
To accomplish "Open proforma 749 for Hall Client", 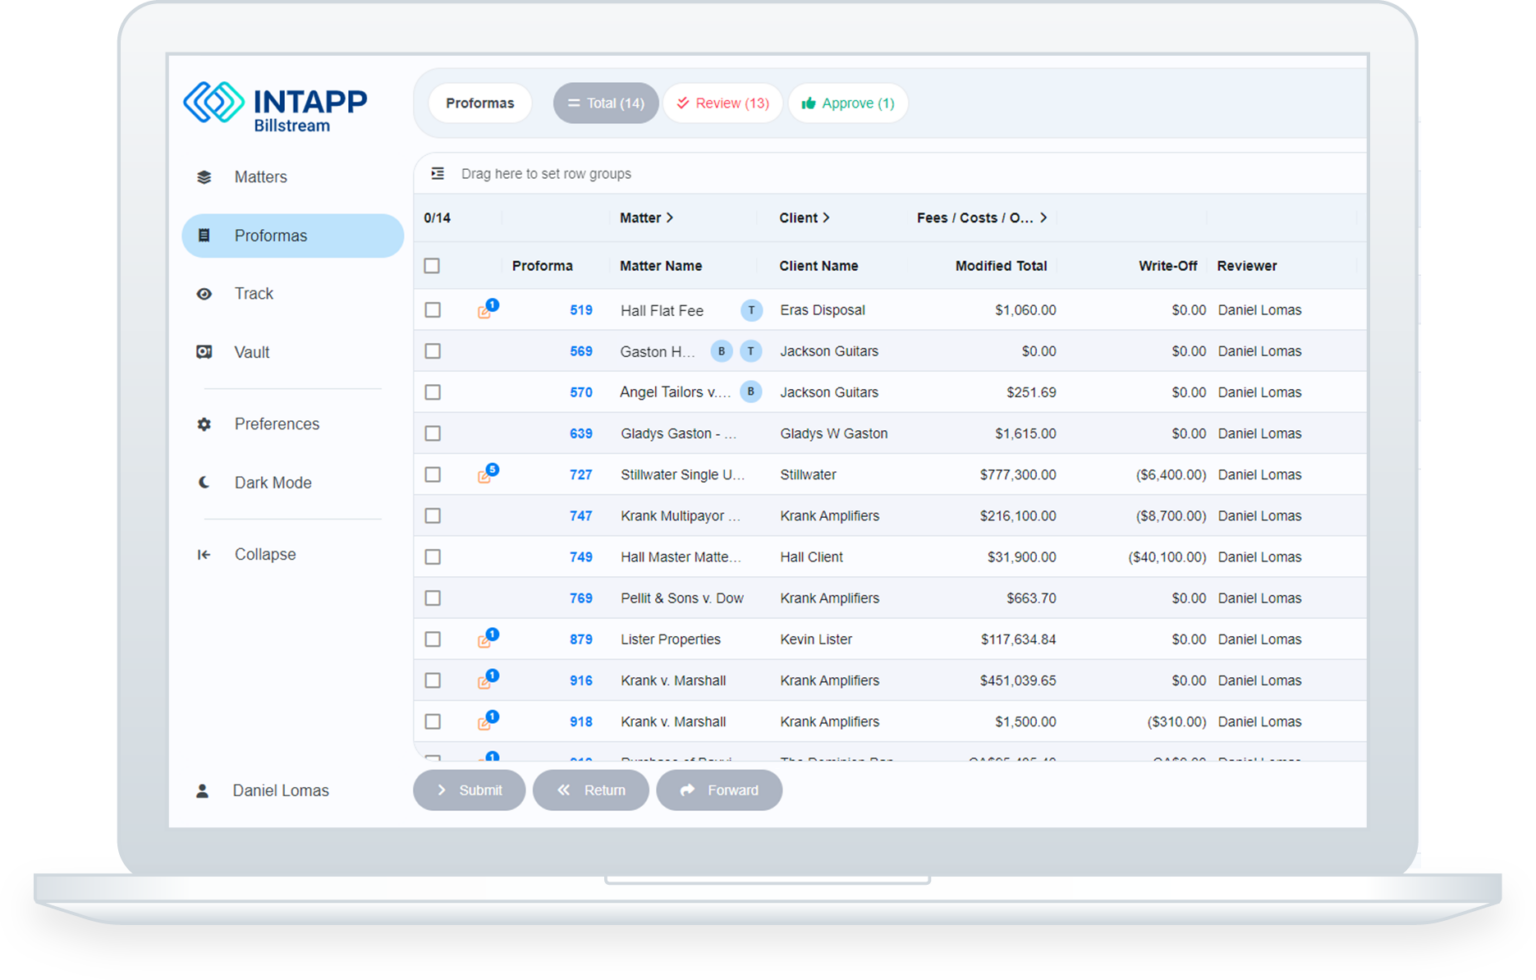I will tap(581, 557).
